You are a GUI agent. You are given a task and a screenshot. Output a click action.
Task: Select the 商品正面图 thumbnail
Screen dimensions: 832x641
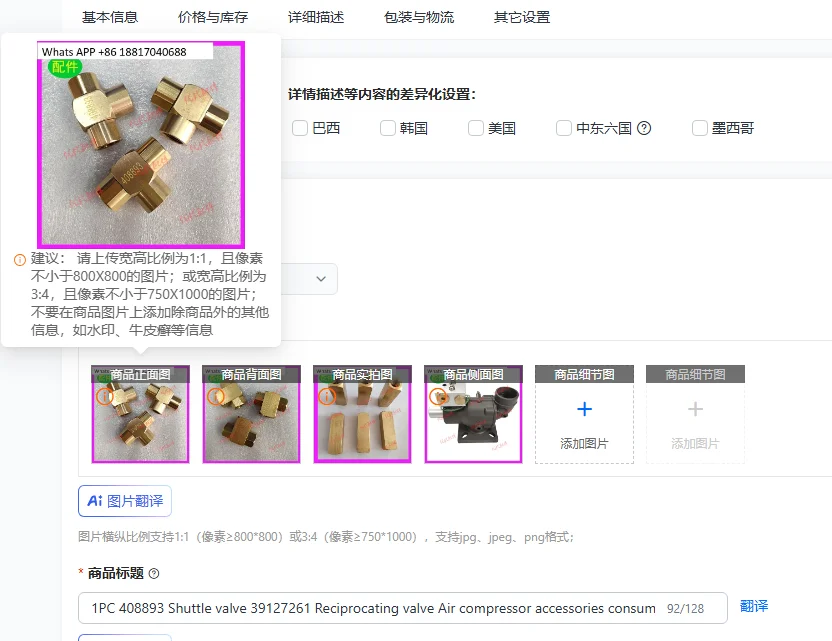pos(141,414)
